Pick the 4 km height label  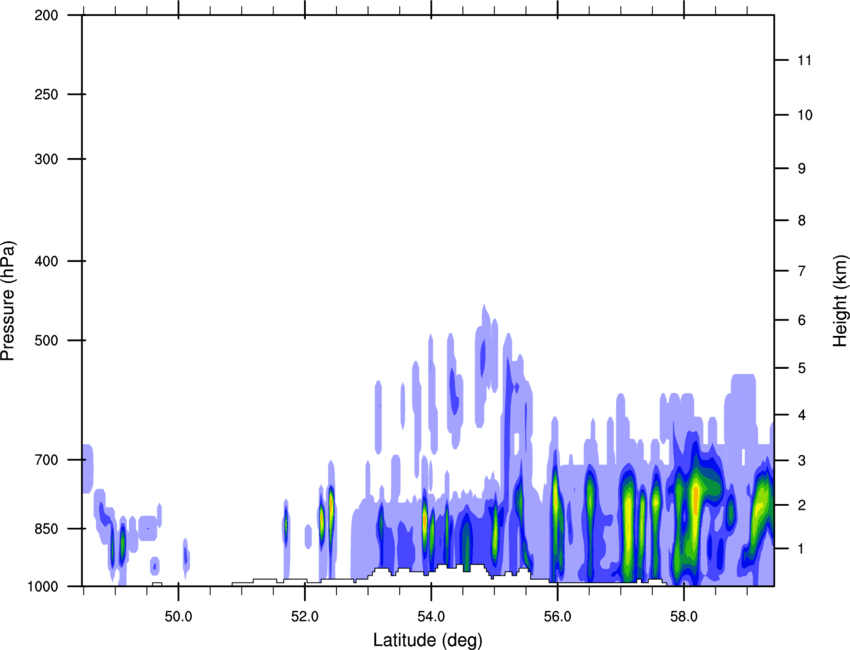(x=801, y=415)
